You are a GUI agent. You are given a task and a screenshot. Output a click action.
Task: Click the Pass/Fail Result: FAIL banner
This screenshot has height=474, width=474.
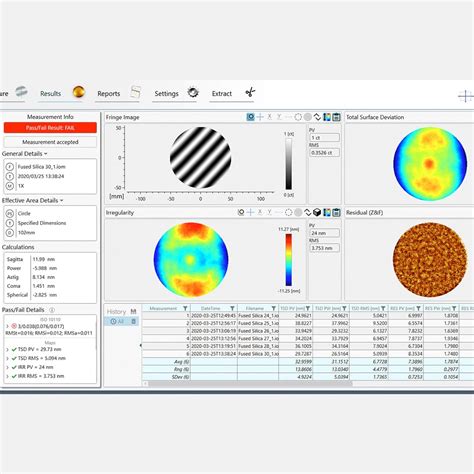click(50, 128)
